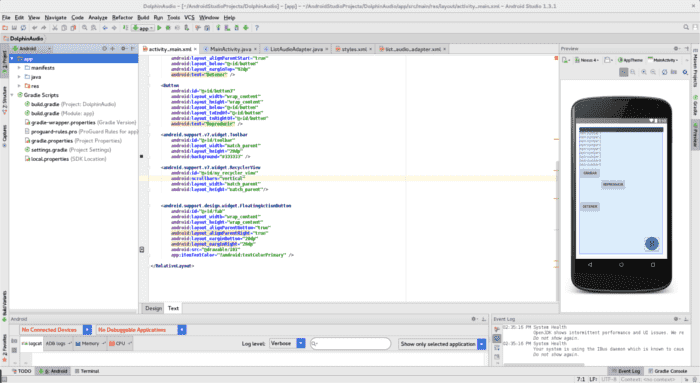Click the Replace toolbar icon

click(93, 28)
